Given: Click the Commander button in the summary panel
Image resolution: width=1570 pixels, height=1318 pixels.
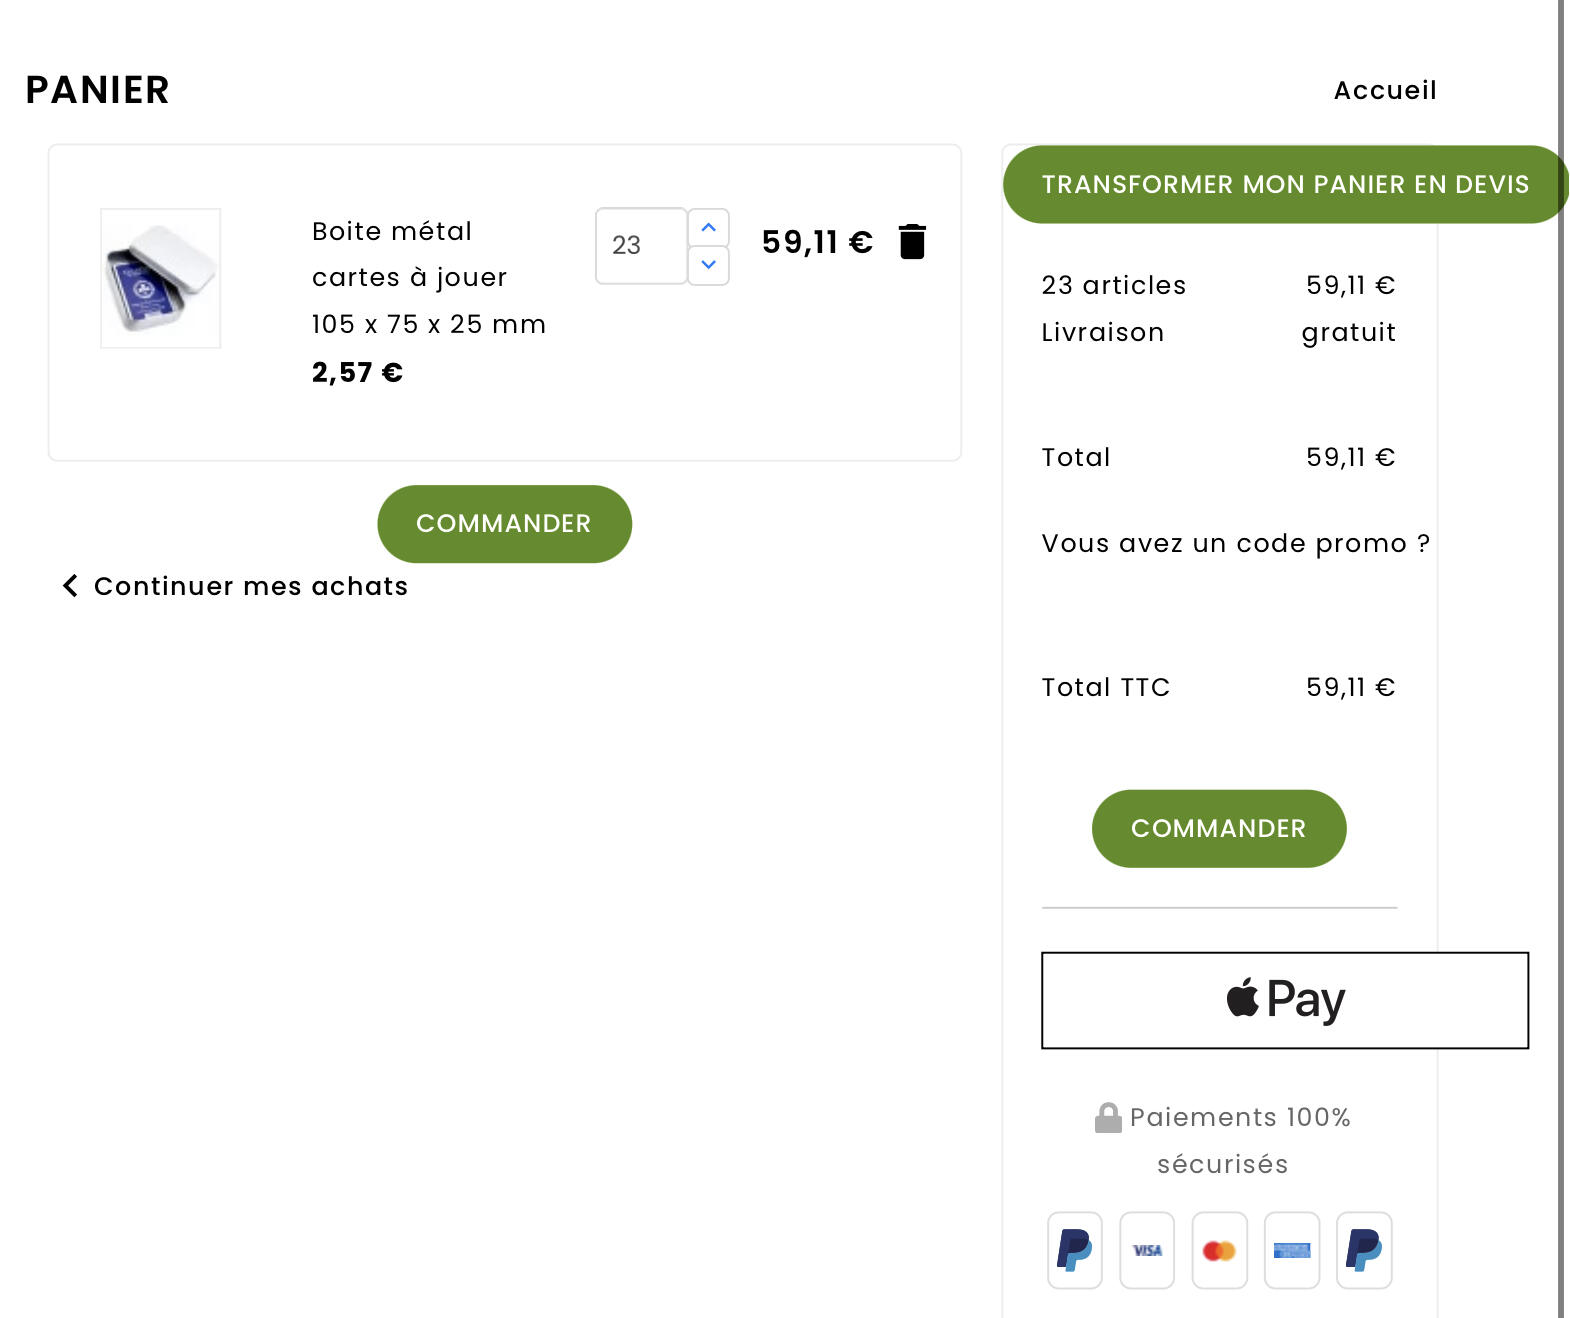Looking at the screenshot, I should (1218, 829).
